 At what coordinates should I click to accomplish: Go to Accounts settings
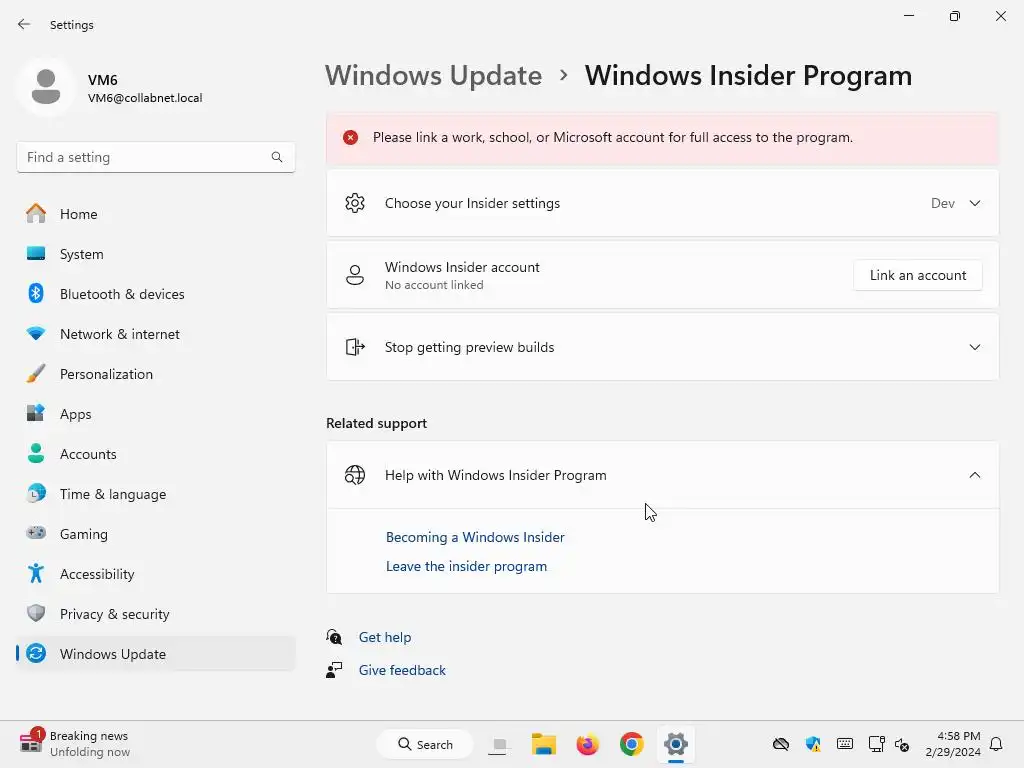coord(155,454)
